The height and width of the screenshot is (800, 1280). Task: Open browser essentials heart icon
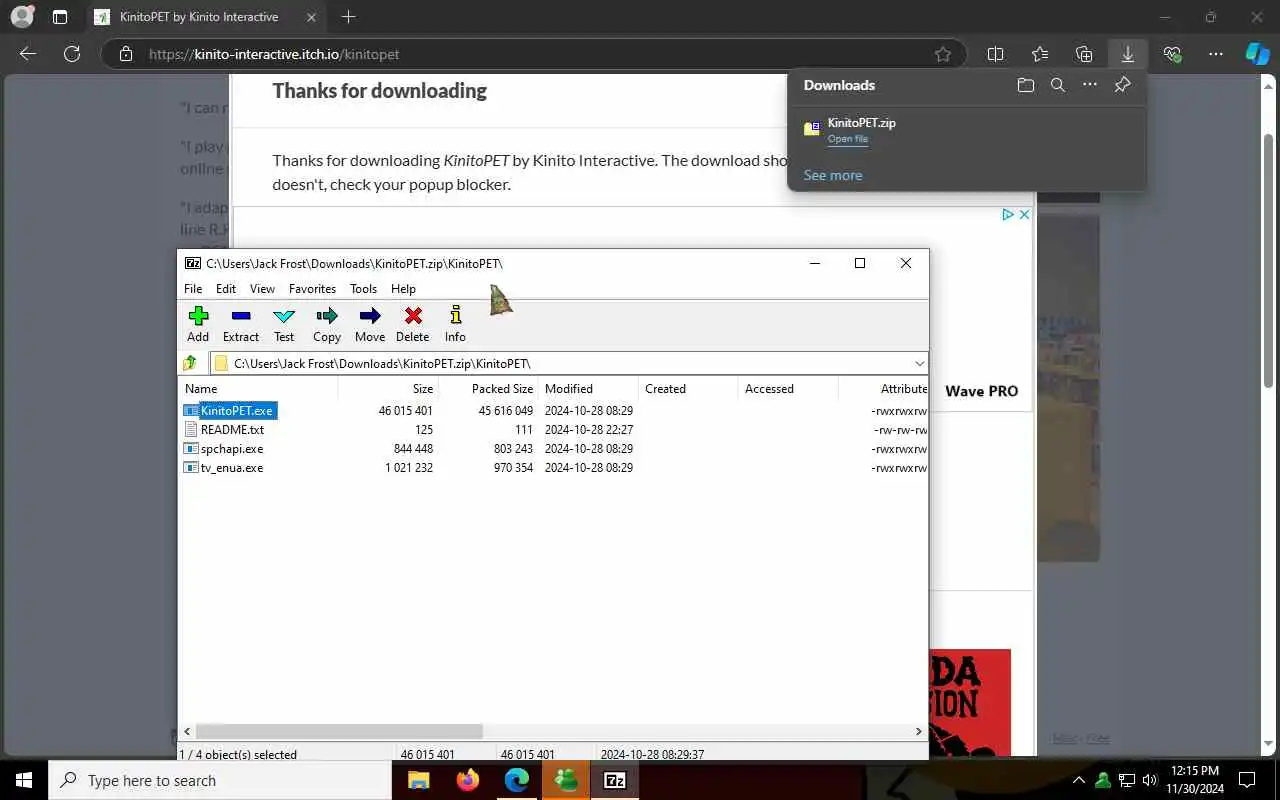[1172, 54]
